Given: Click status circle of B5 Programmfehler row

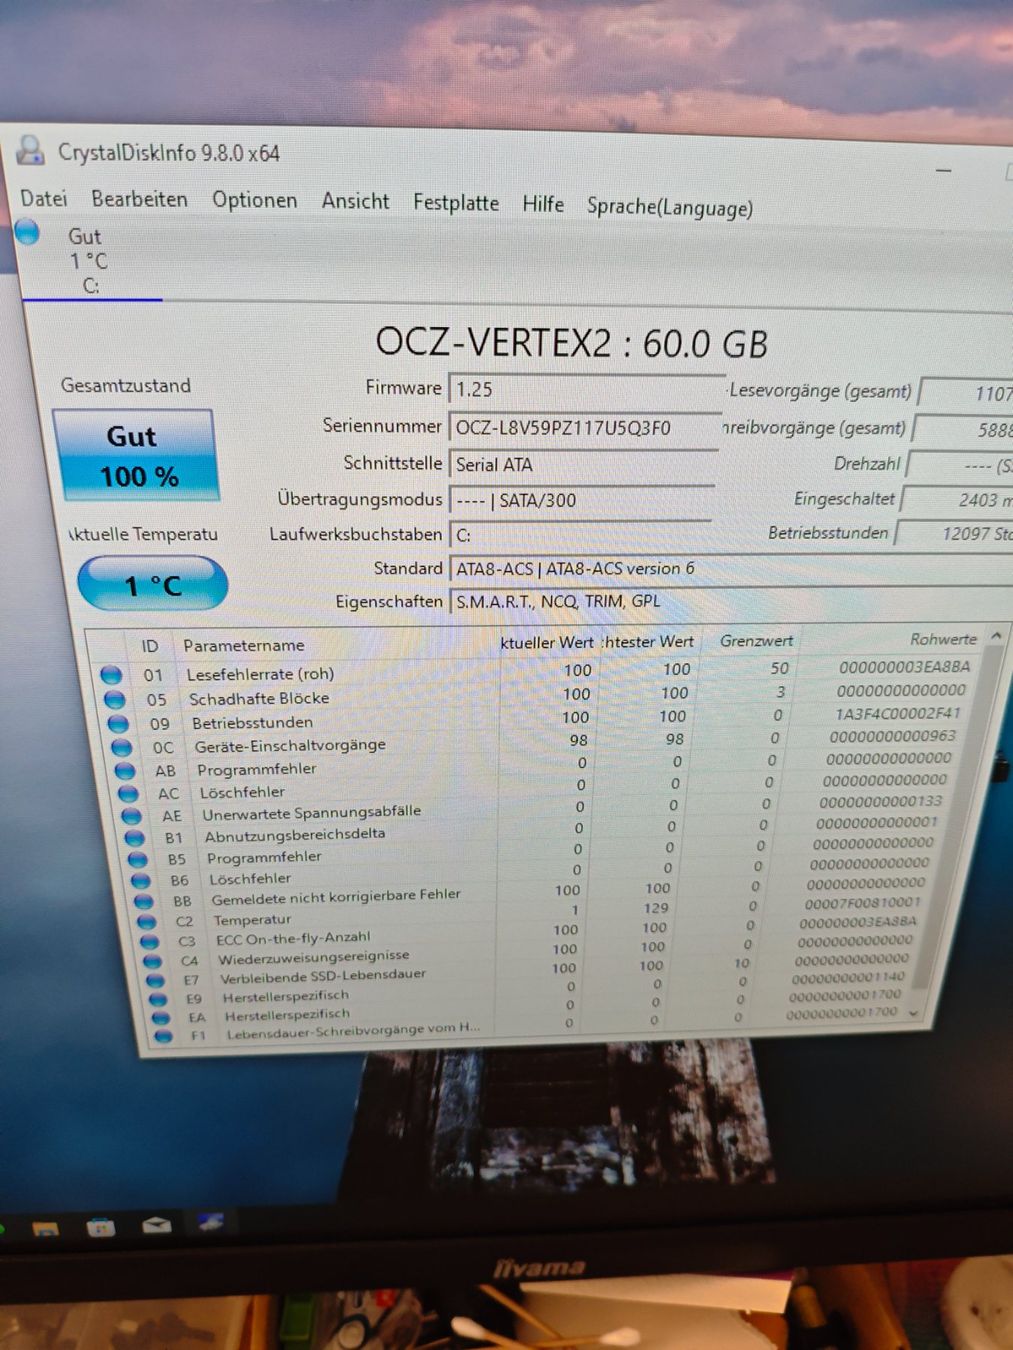Looking at the screenshot, I should 138,860.
